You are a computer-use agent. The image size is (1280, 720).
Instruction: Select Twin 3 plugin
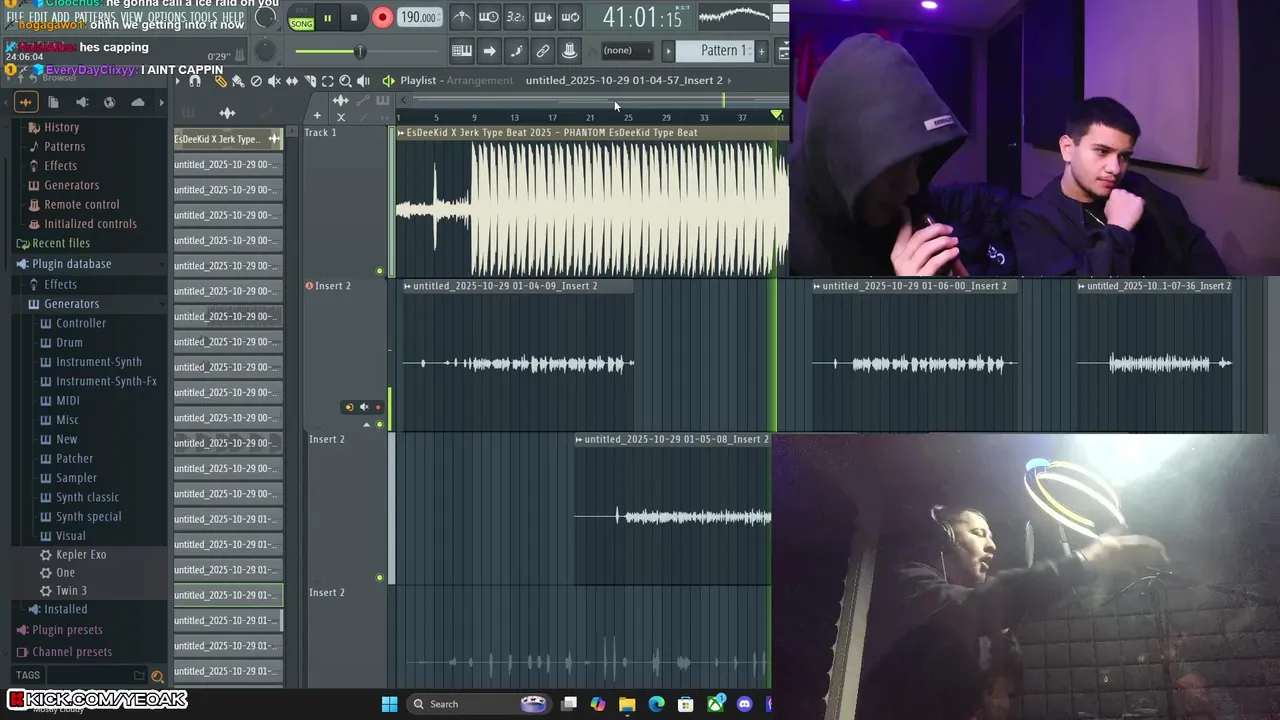71,591
